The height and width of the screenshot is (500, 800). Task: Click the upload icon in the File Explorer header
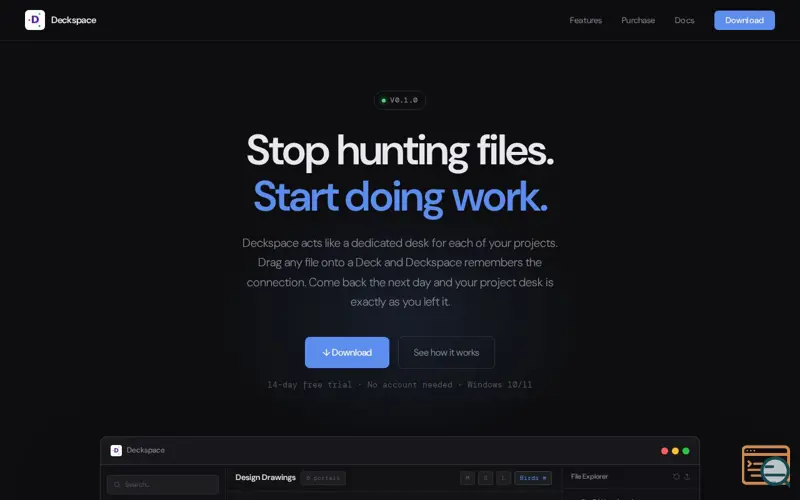tap(687, 477)
